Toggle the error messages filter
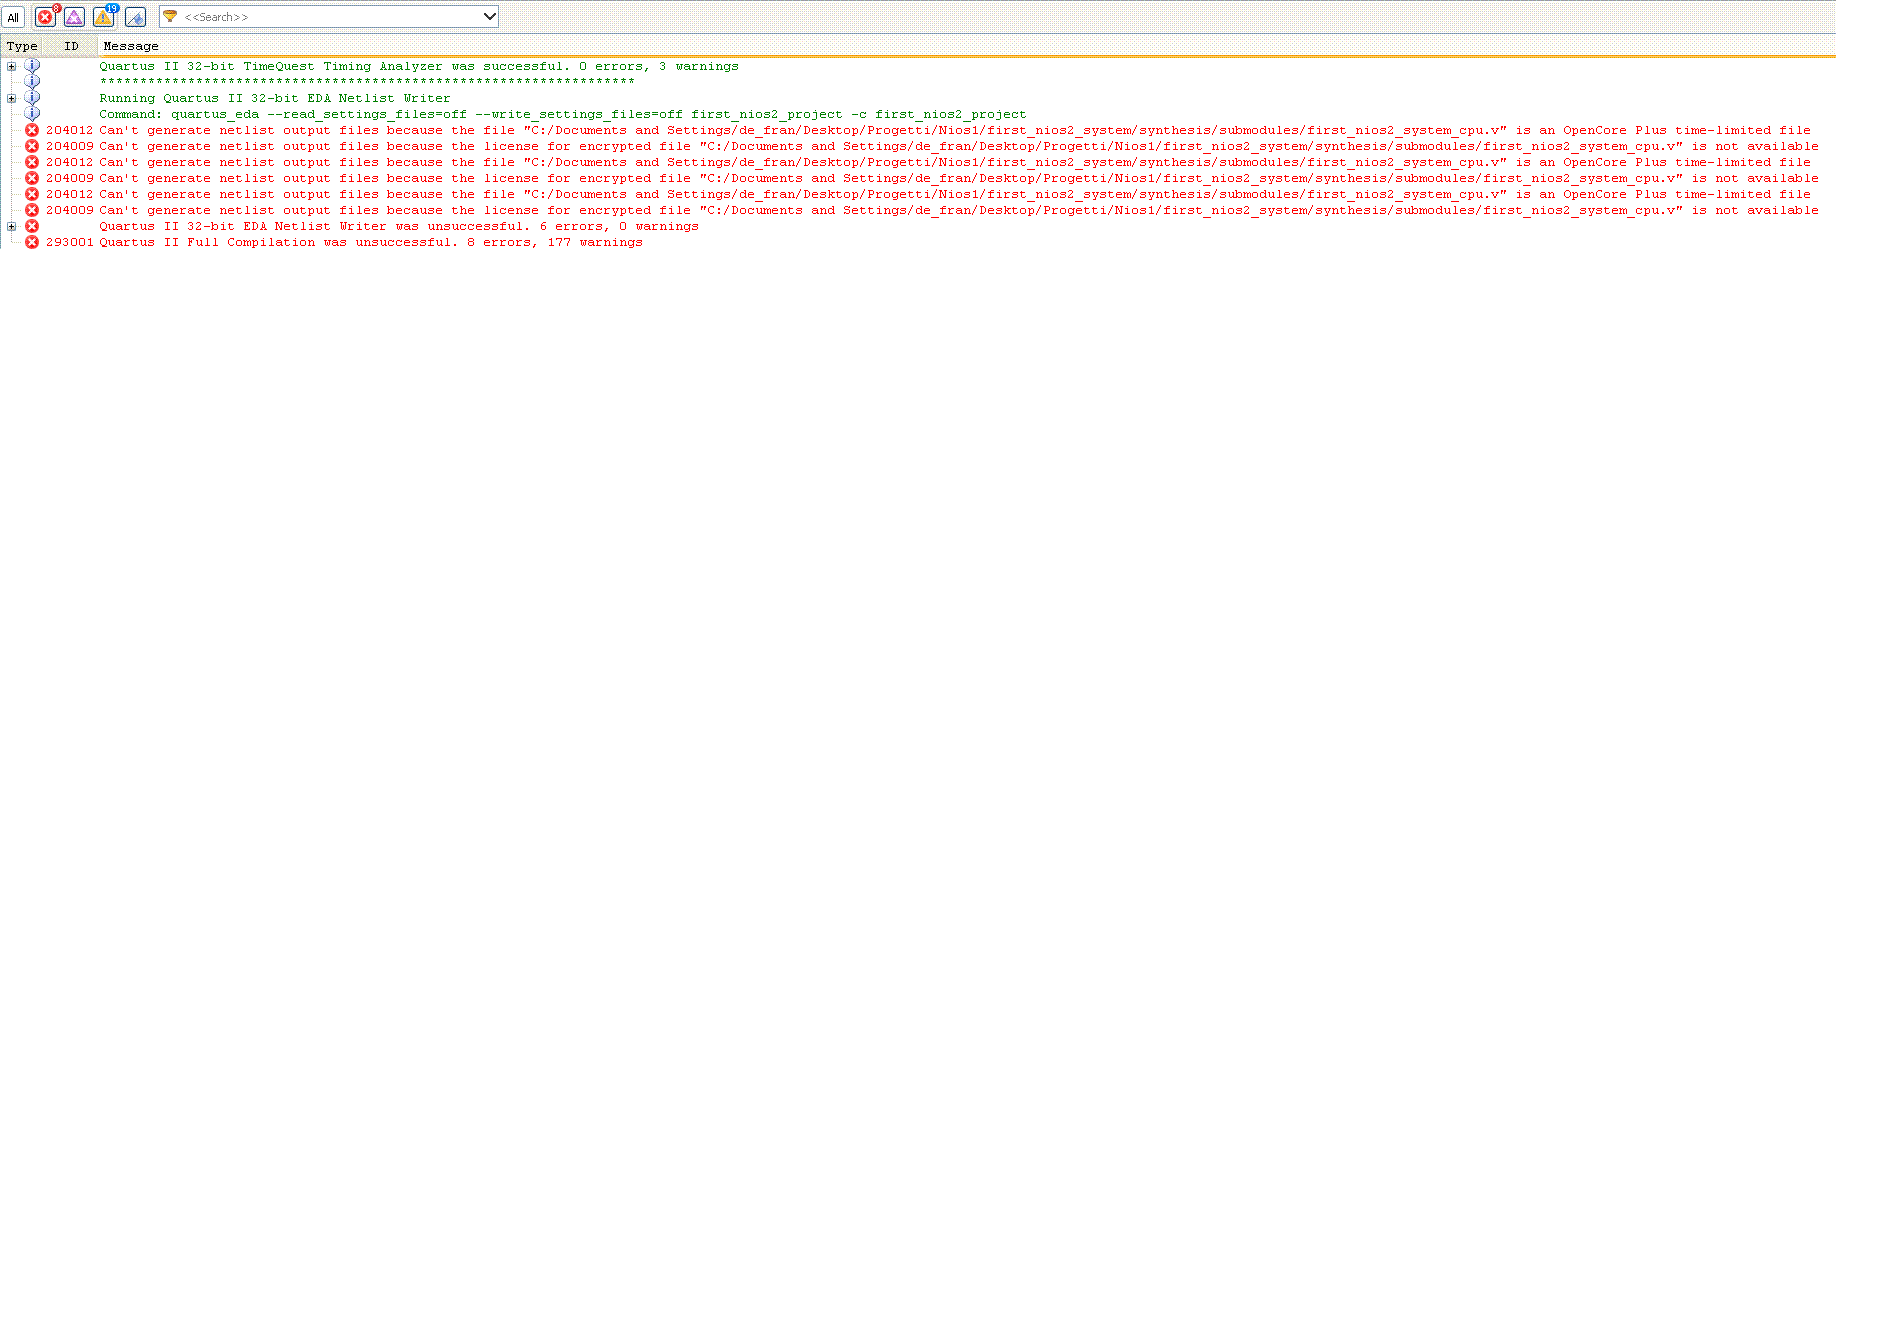Screen dimensions: 1890x1323 click(46, 17)
